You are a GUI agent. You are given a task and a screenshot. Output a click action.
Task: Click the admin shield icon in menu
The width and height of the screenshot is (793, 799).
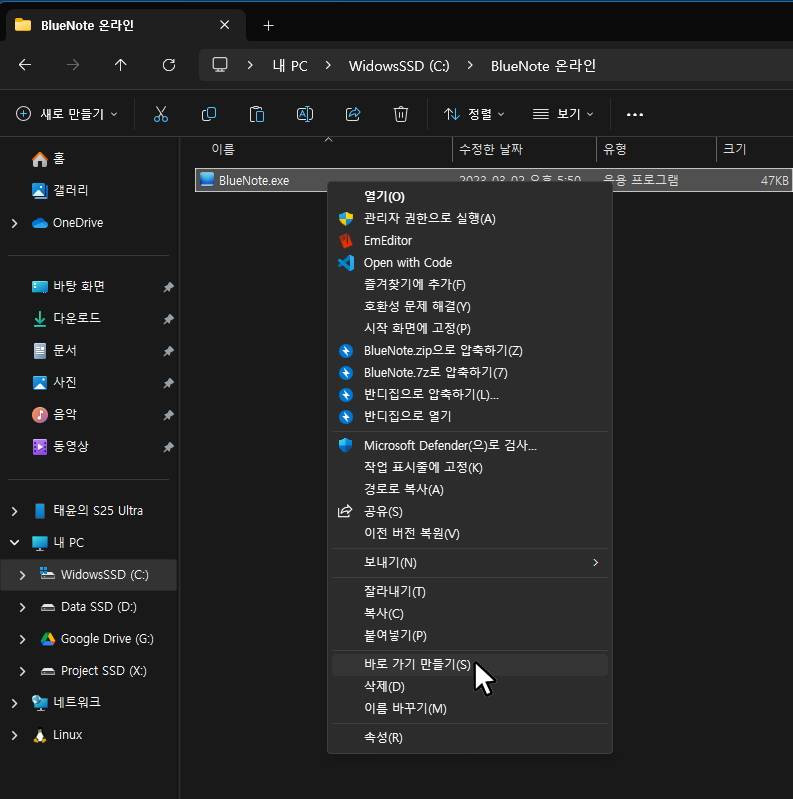346,219
